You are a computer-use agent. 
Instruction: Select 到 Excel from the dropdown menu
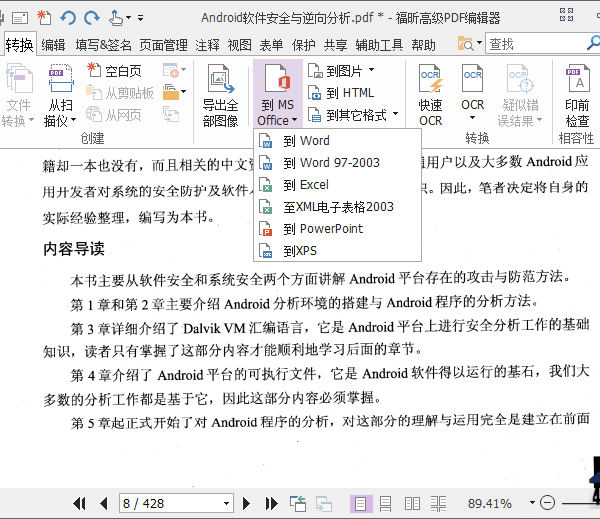pyautogui.click(x=305, y=184)
